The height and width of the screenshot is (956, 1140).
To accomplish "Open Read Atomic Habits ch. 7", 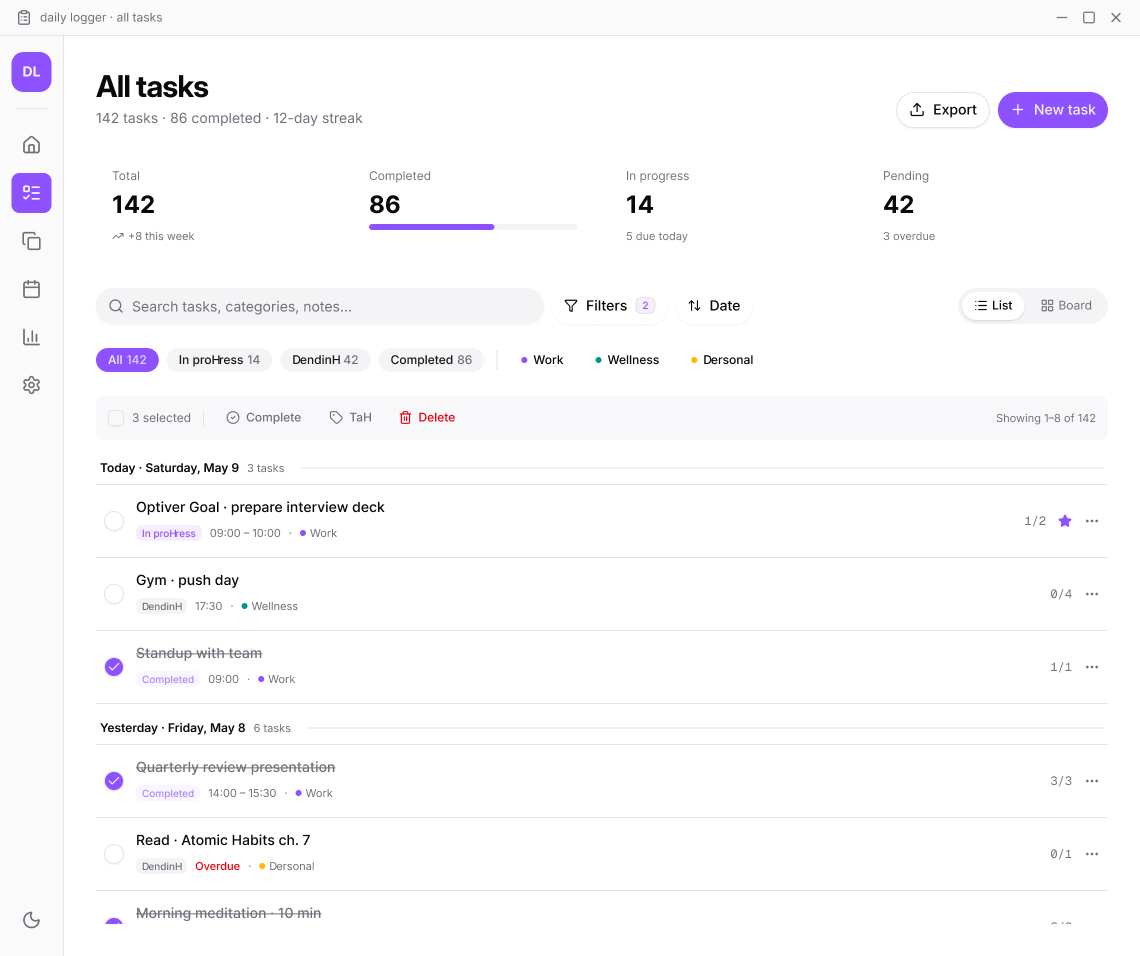I will 223,840.
